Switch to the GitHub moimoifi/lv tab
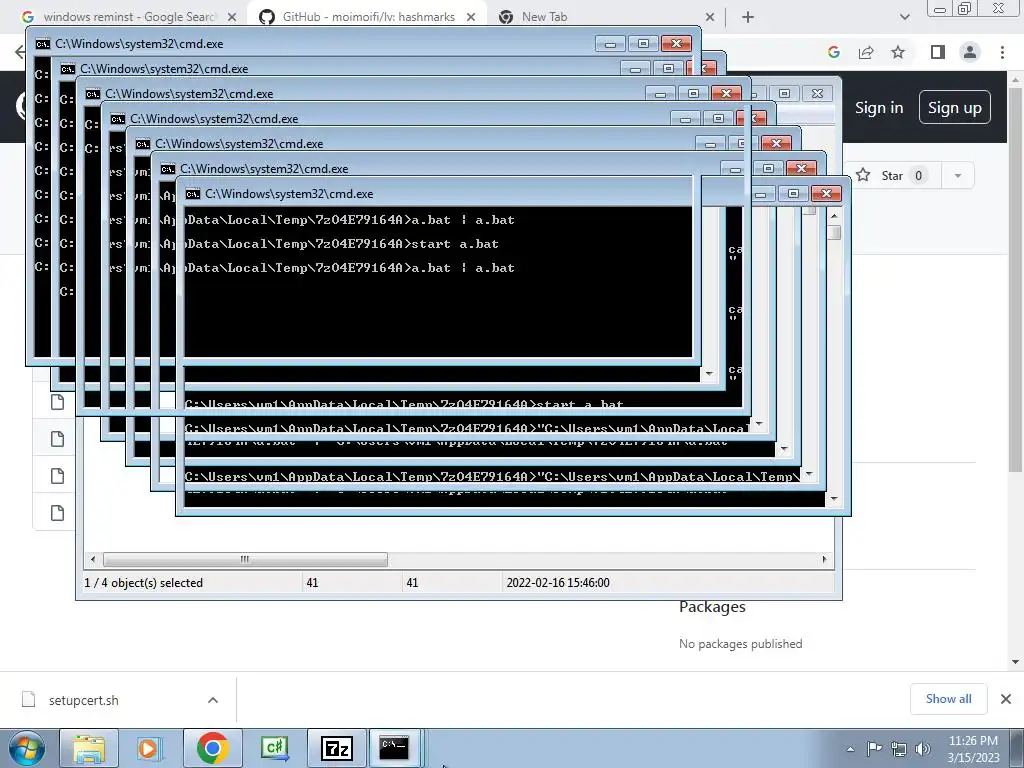The height and width of the screenshot is (768, 1024). [368, 17]
